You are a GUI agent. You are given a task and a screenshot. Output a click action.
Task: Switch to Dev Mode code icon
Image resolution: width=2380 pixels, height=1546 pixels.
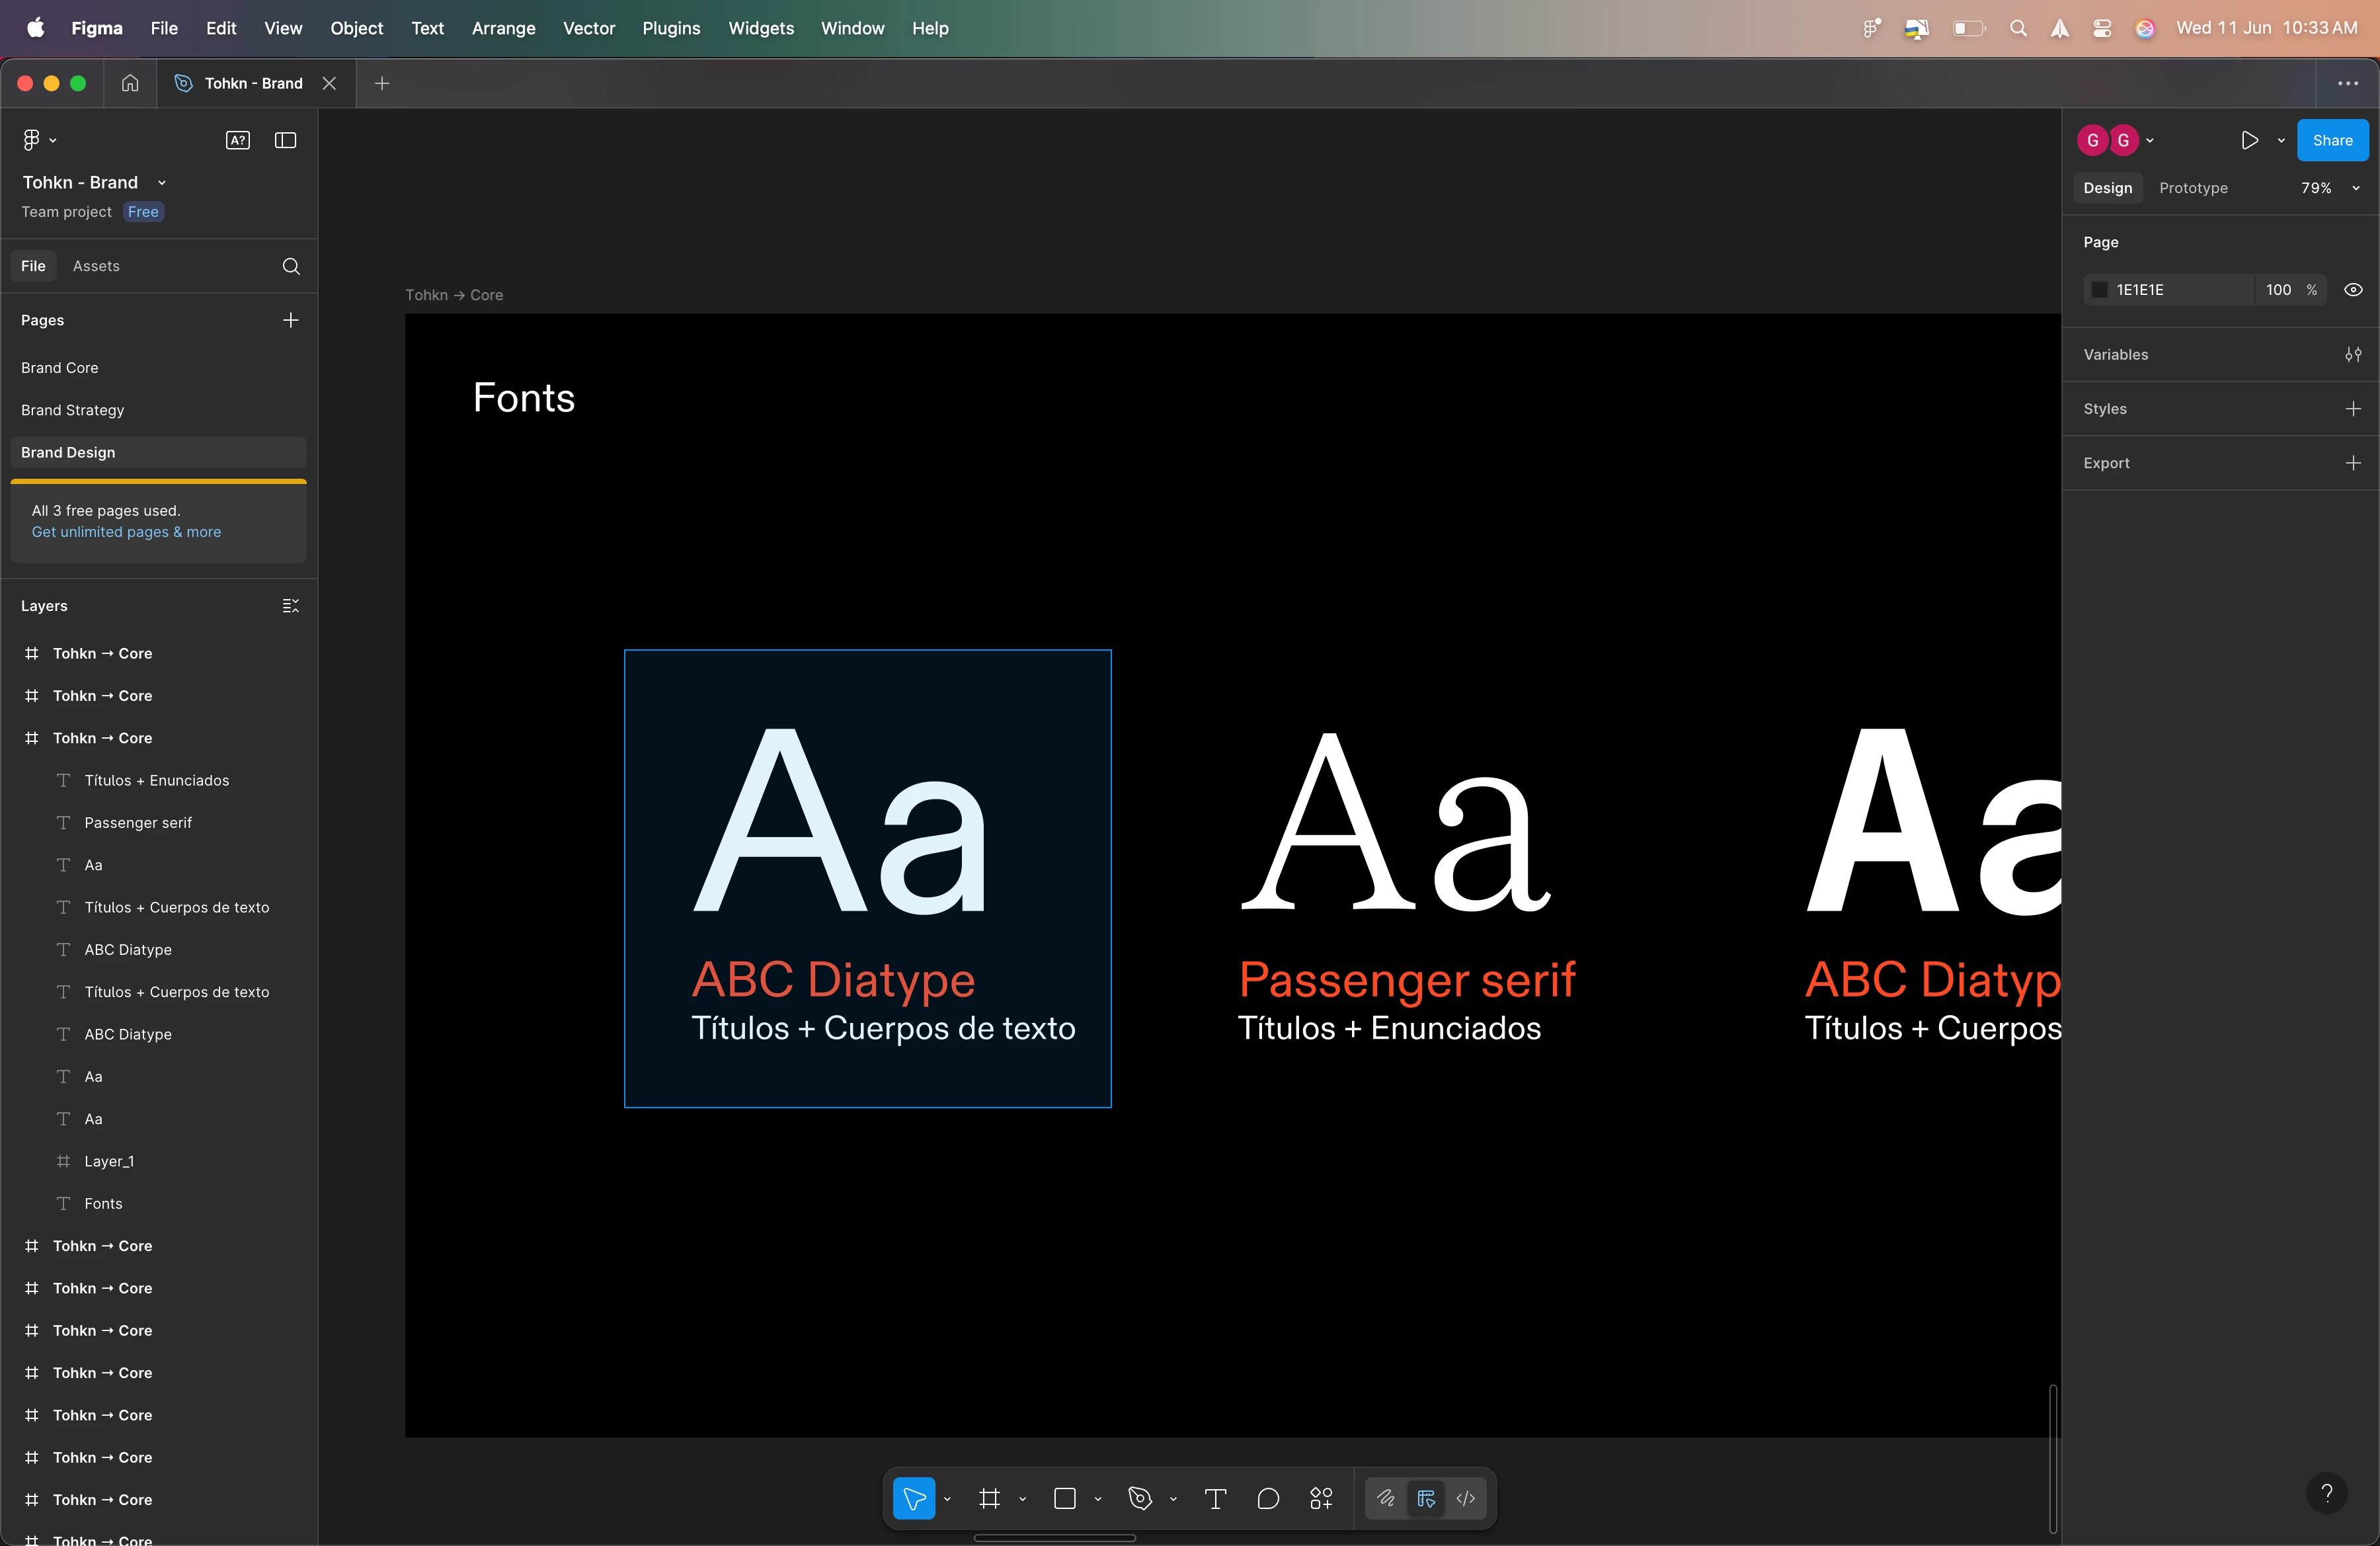(x=1466, y=1498)
